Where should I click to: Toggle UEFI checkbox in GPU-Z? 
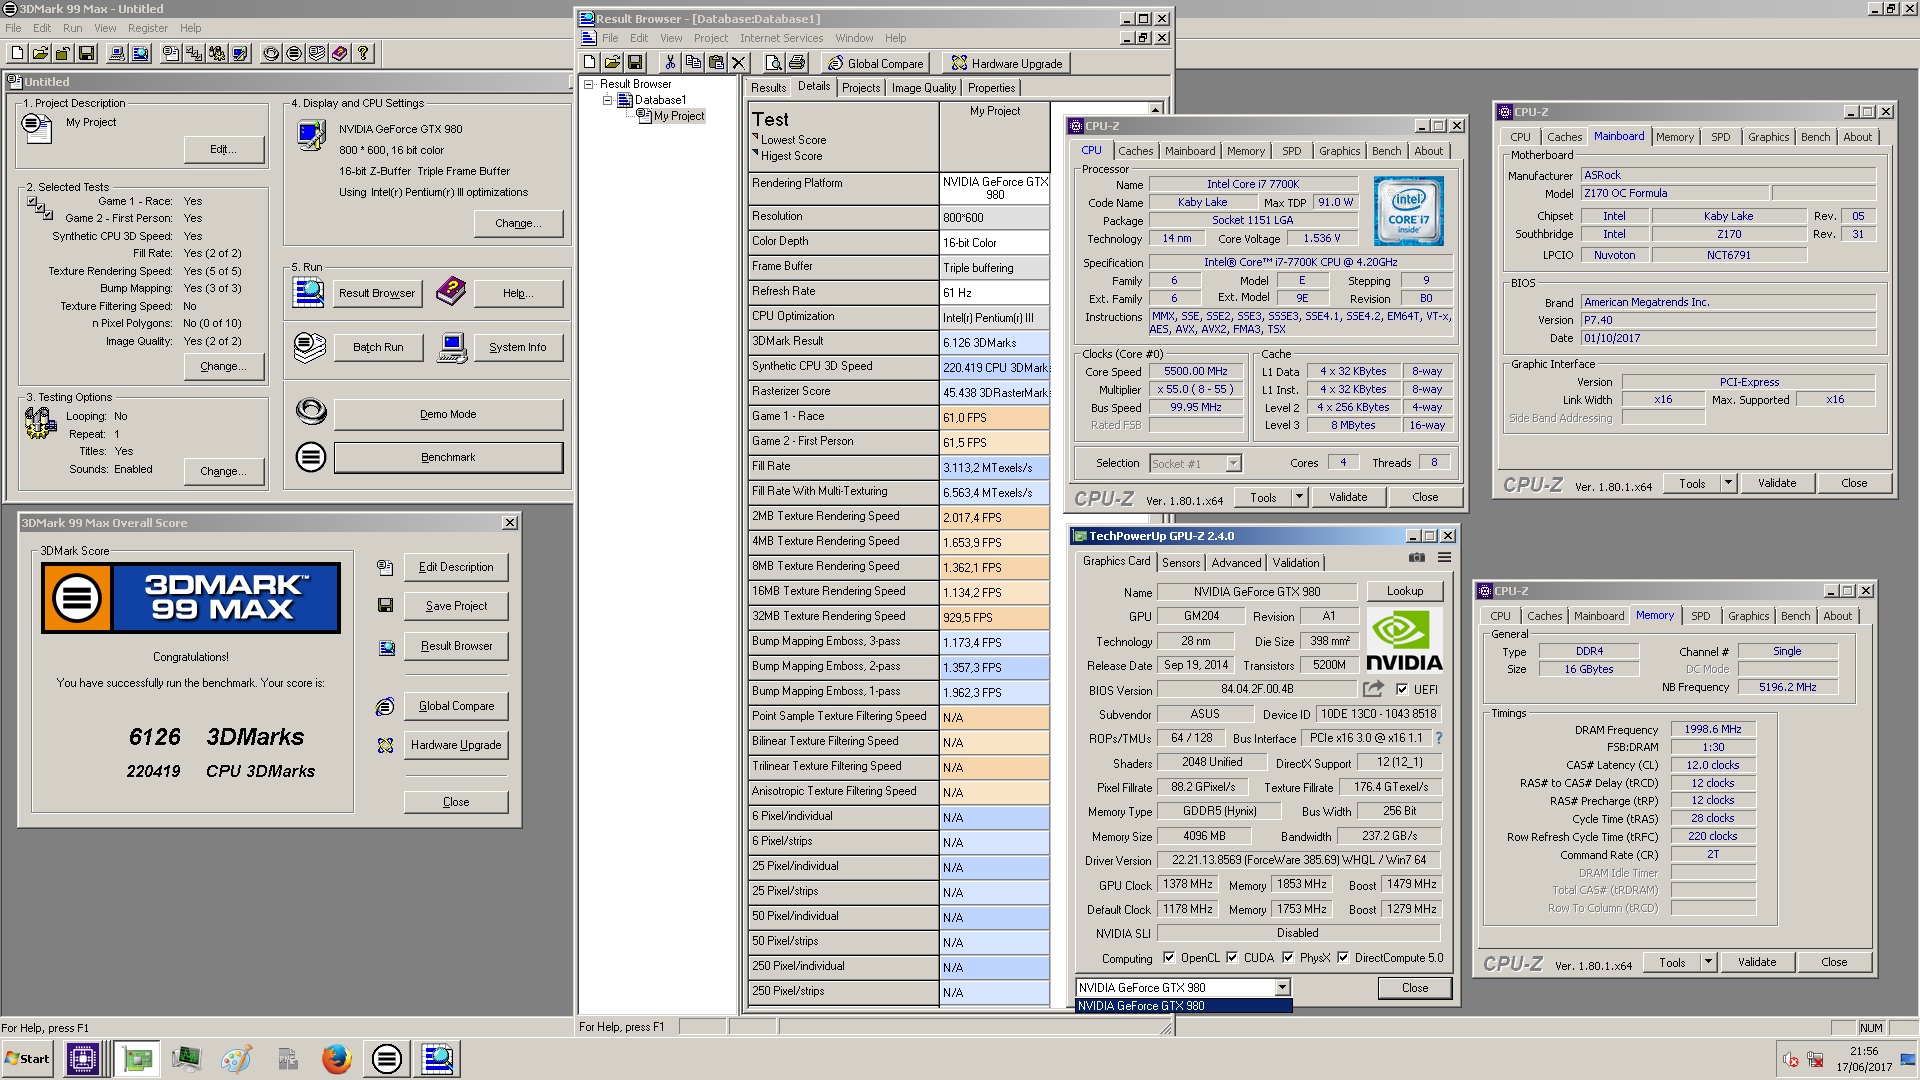pos(1402,689)
